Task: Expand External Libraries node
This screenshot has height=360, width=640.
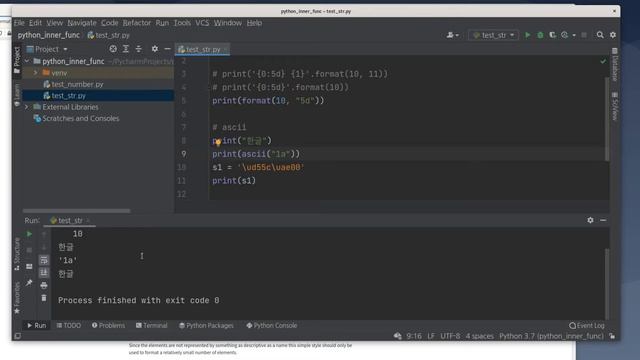Action: (x=27, y=107)
